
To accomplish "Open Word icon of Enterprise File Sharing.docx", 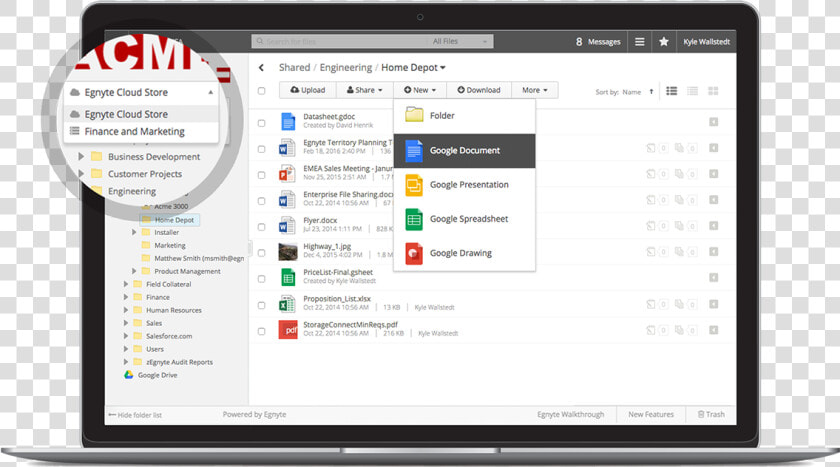I will tap(287, 199).
